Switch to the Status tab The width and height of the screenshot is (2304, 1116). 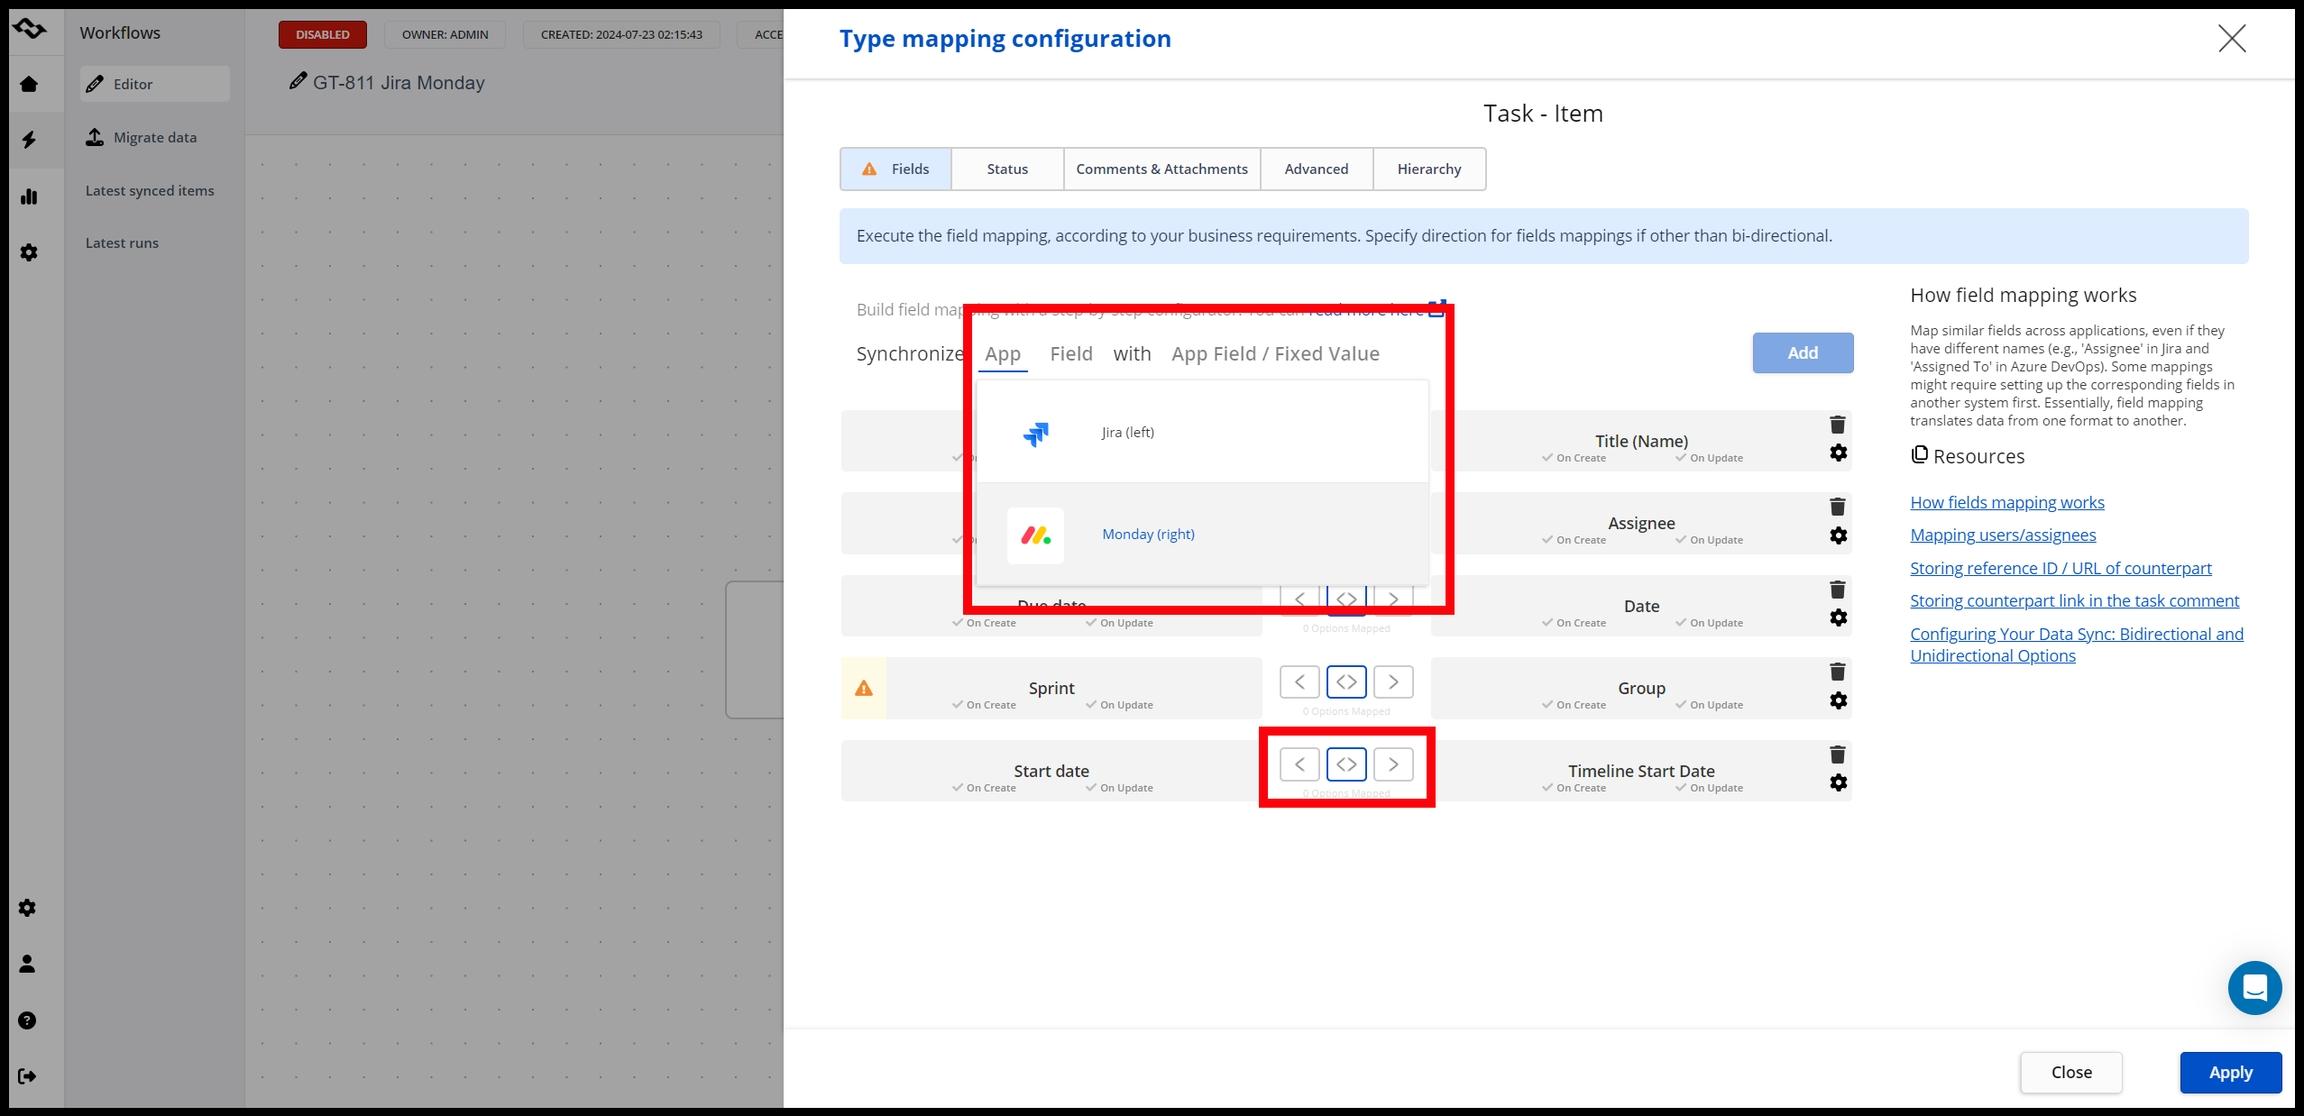coord(1007,169)
